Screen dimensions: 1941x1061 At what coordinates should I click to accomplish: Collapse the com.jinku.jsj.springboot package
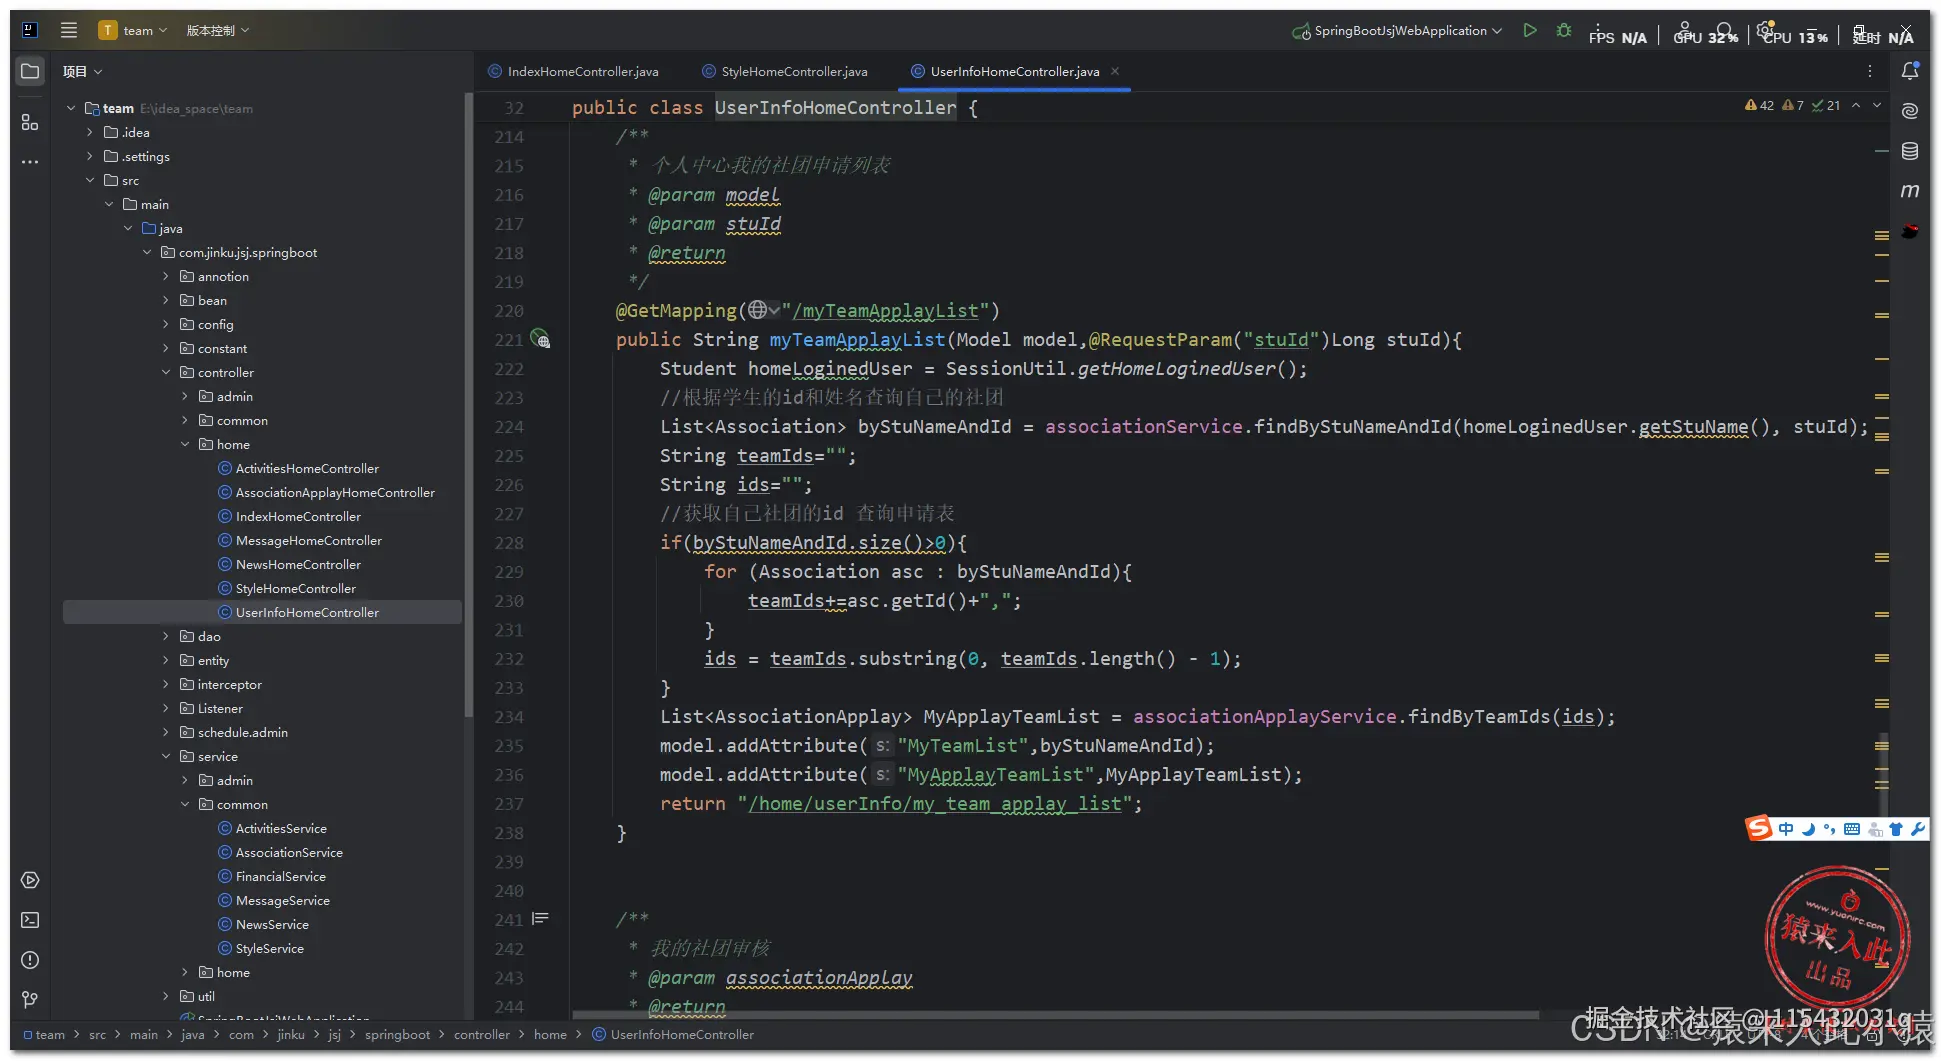pyautogui.click(x=147, y=252)
